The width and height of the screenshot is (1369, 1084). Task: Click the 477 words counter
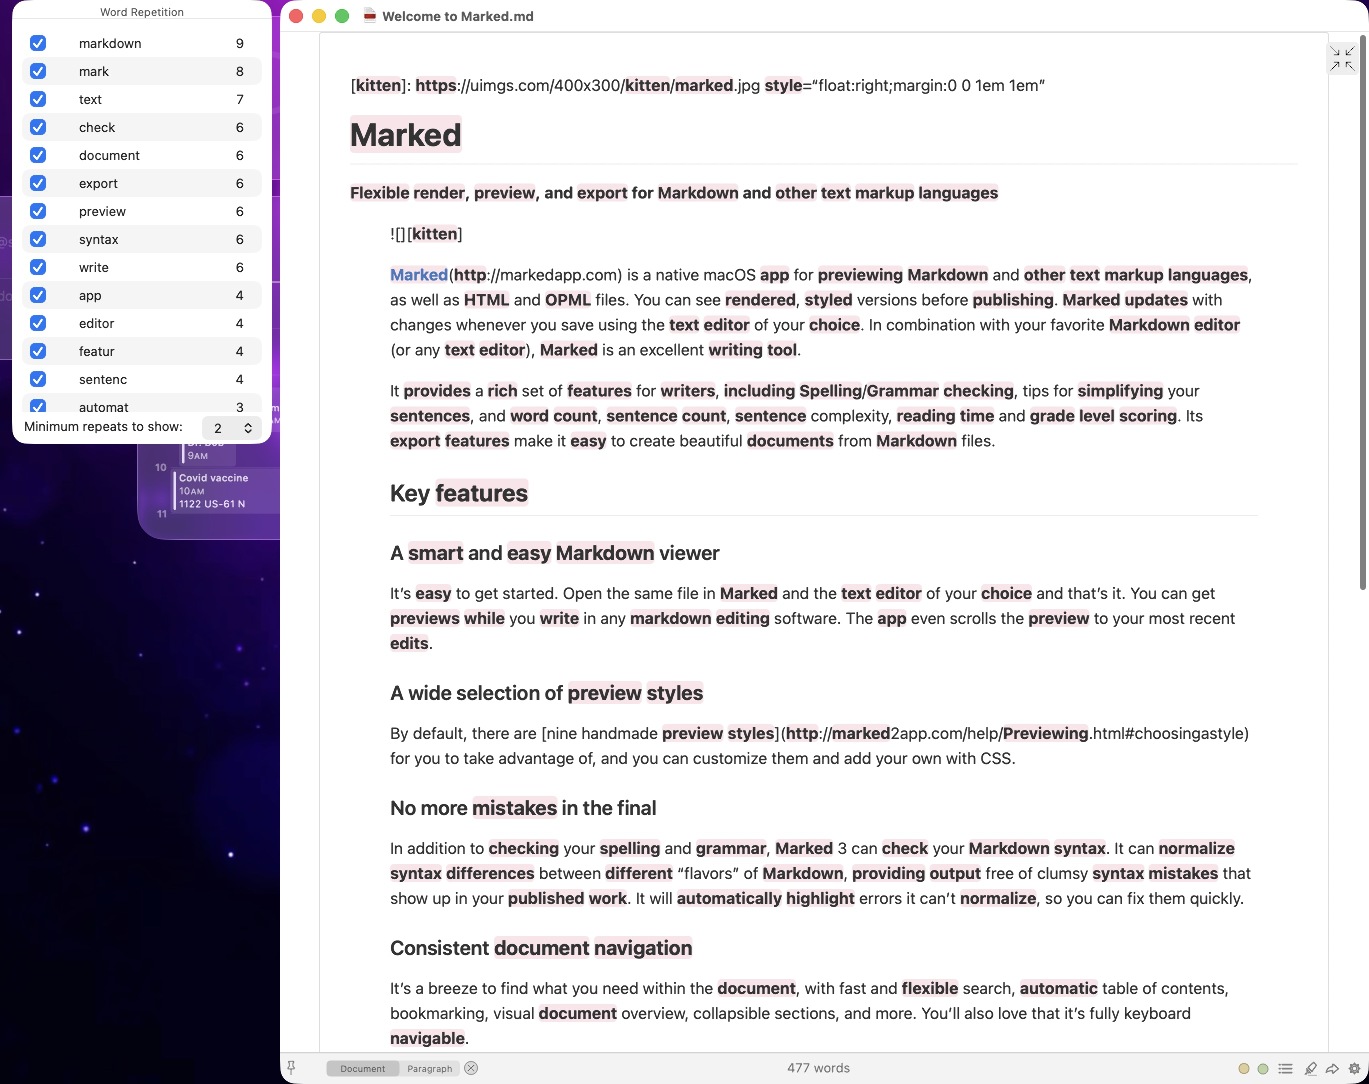pyautogui.click(x=818, y=1068)
